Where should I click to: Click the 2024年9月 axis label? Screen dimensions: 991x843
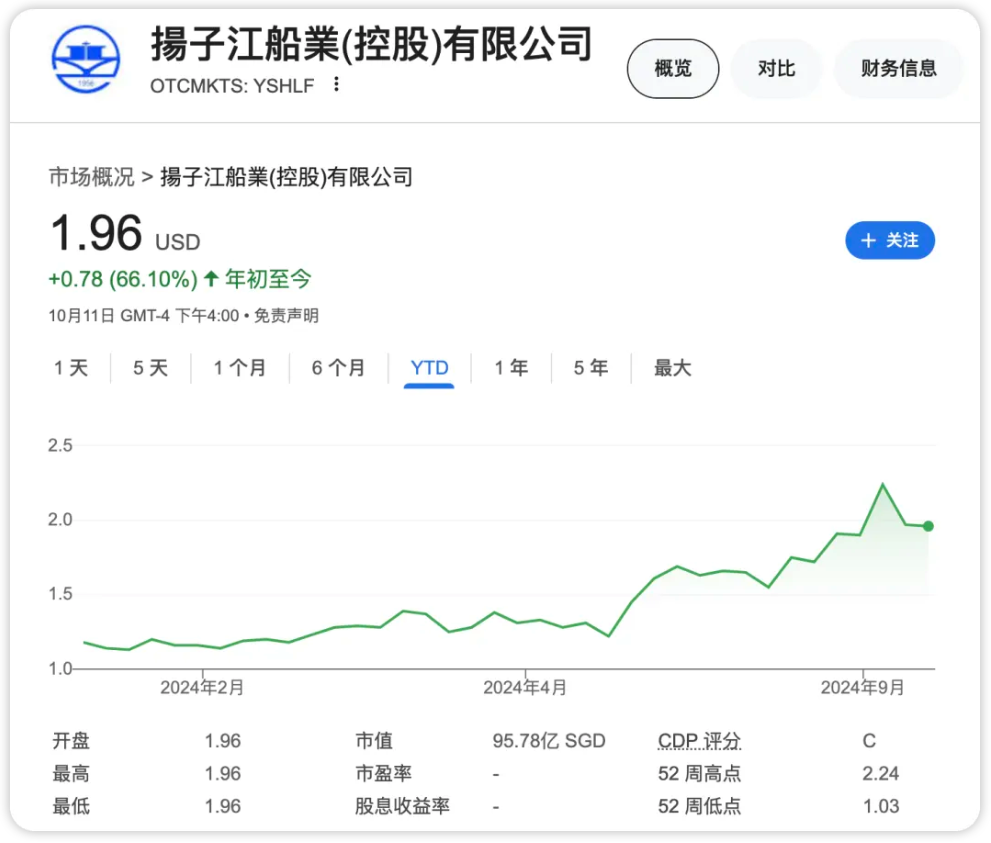click(x=863, y=688)
